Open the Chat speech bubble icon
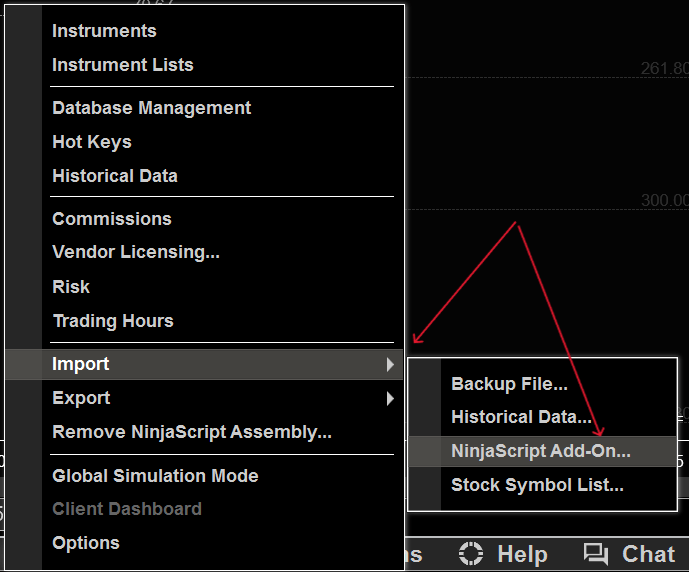Image resolution: width=689 pixels, height=572 pixels. pyautogui.click(x=596, y=554)
